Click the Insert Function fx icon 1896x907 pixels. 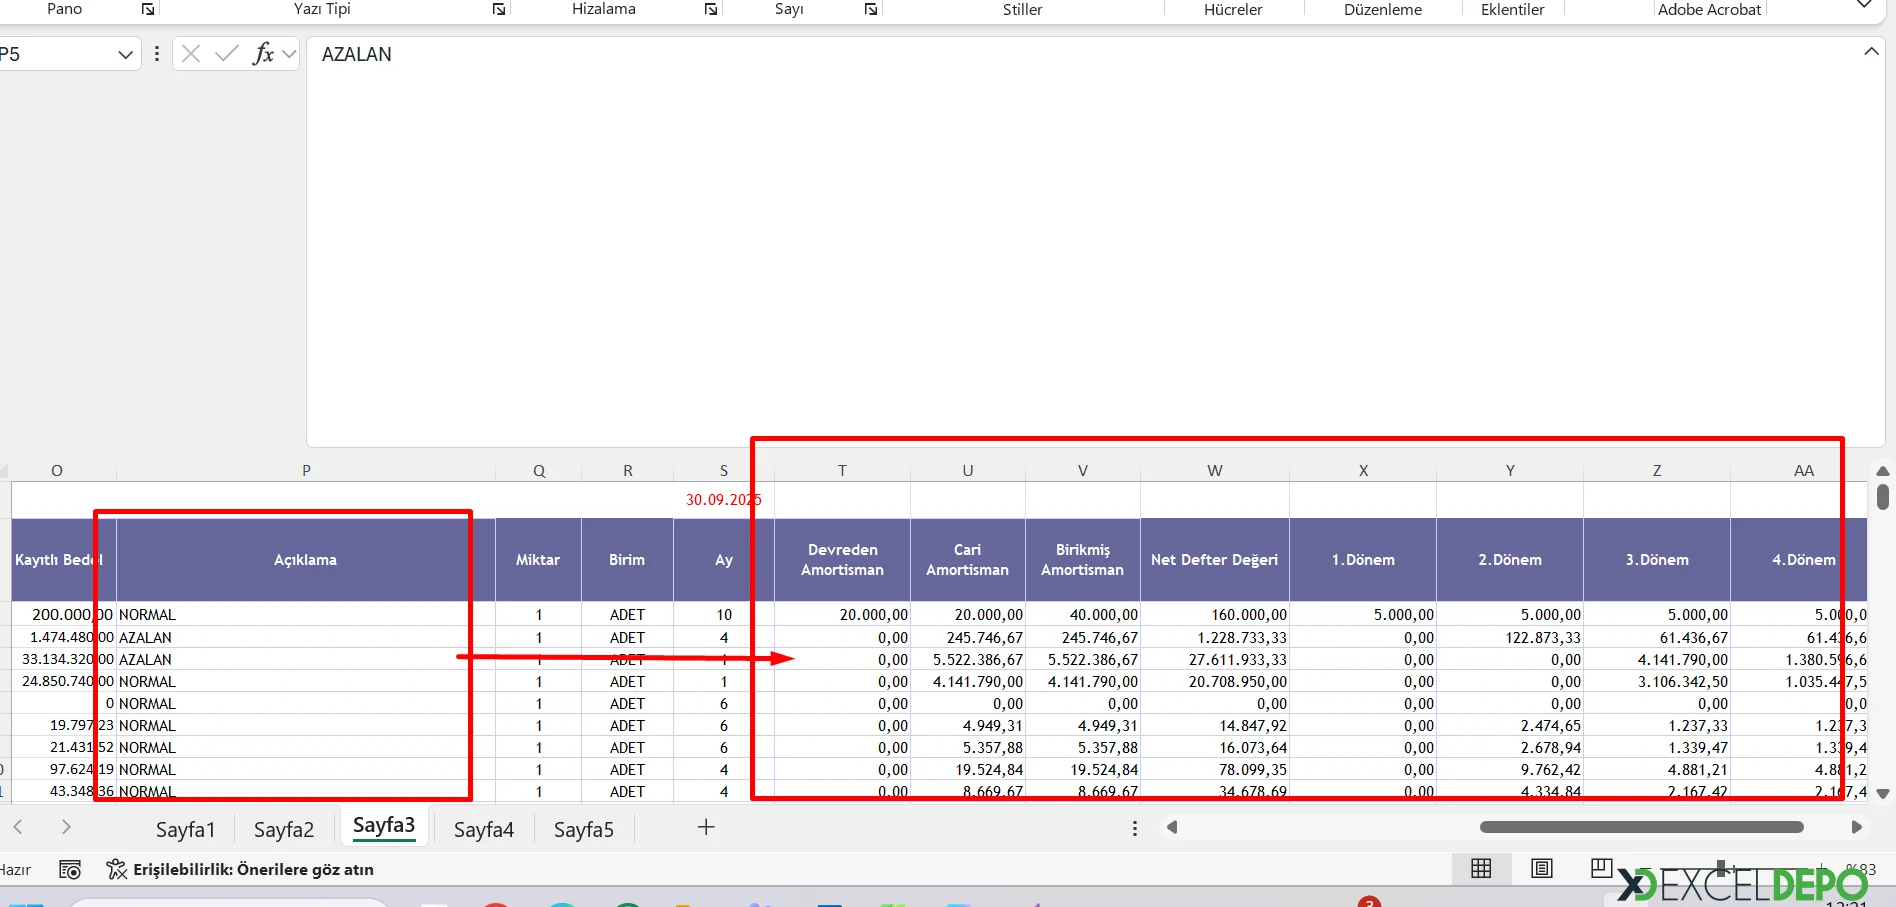pyautogui.click(x=263, y=54)
